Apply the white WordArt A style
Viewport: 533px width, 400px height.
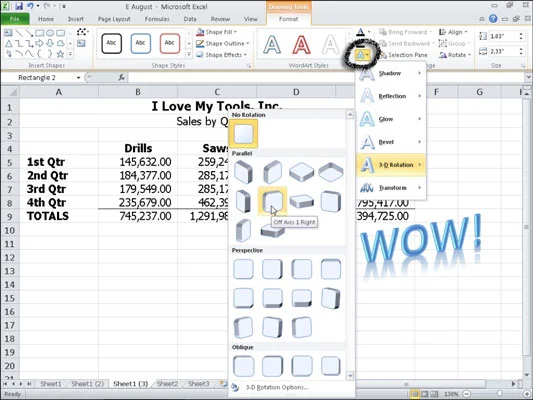pyautogui.click(x=330, y=45)
